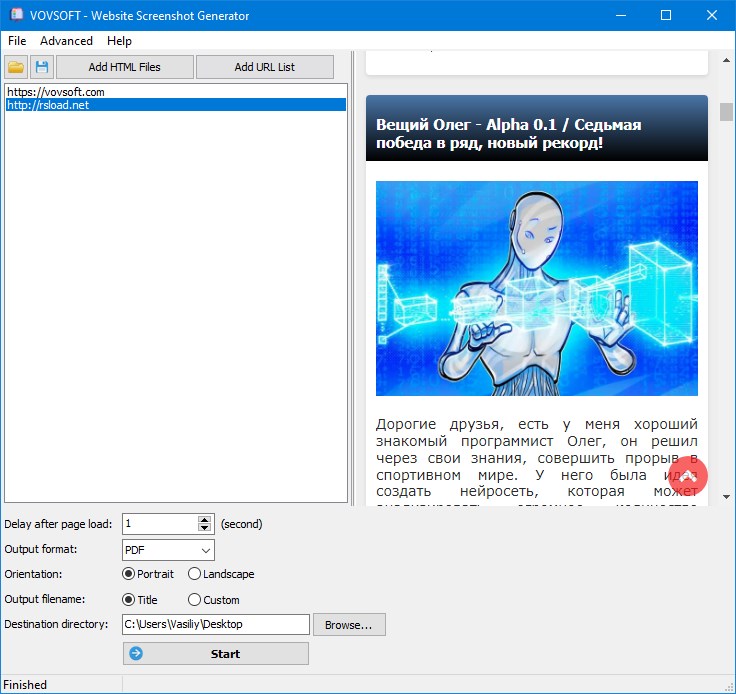Click the save floppy disk icon
The image size is (736, 694).
42,67
